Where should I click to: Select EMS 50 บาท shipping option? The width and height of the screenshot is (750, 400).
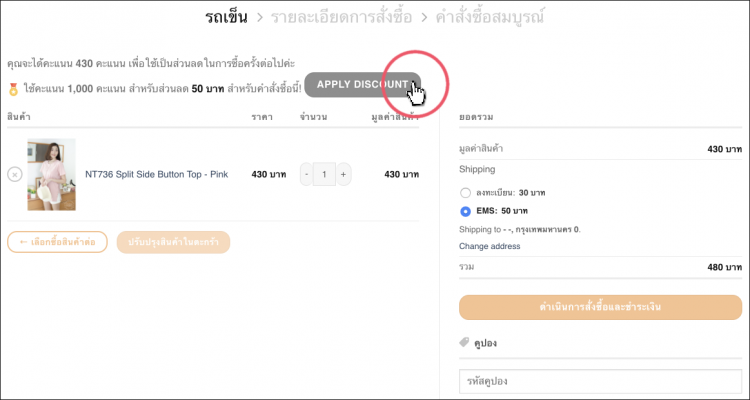(x=465, y=211)
